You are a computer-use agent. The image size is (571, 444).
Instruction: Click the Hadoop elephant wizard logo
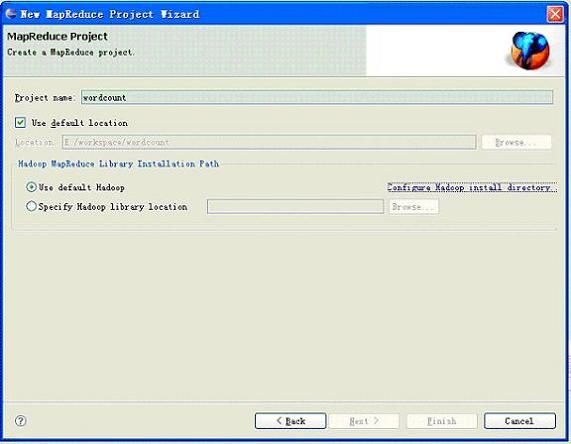coord(530,50)
